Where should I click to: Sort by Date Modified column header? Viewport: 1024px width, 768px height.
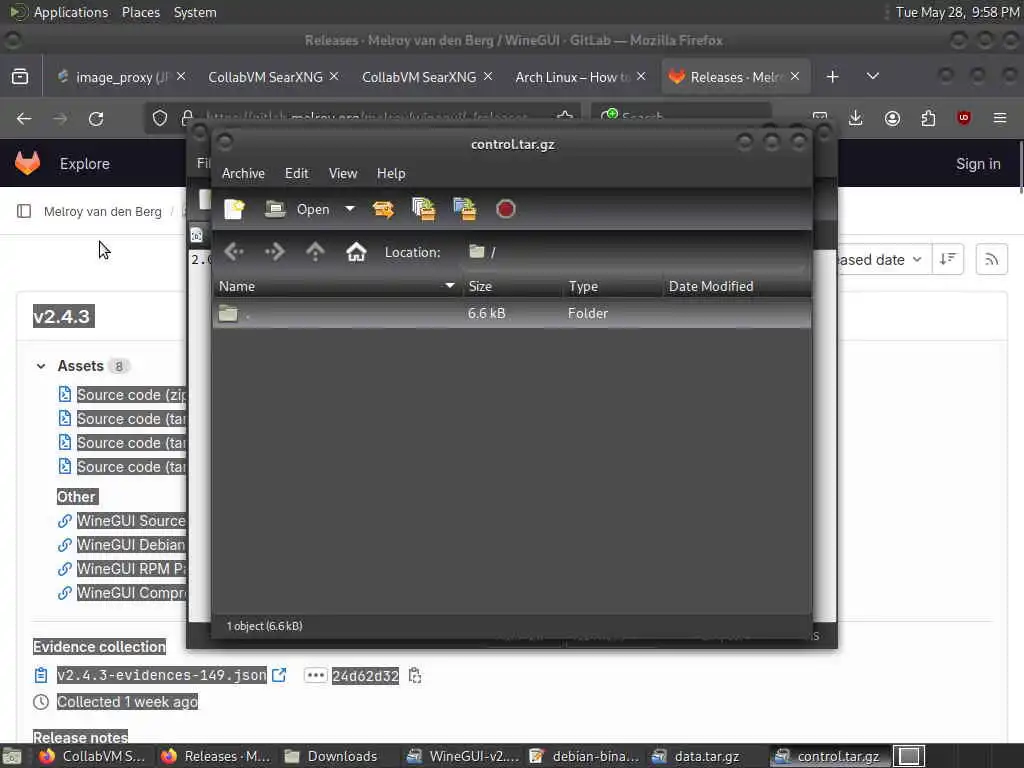737,286
